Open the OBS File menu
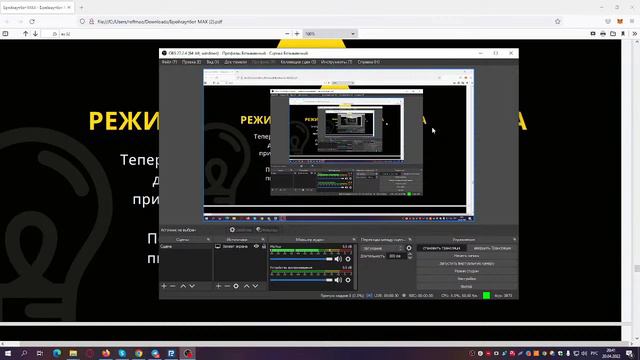Viewport: 640px width, 360px height. click(x=169, y=62)
